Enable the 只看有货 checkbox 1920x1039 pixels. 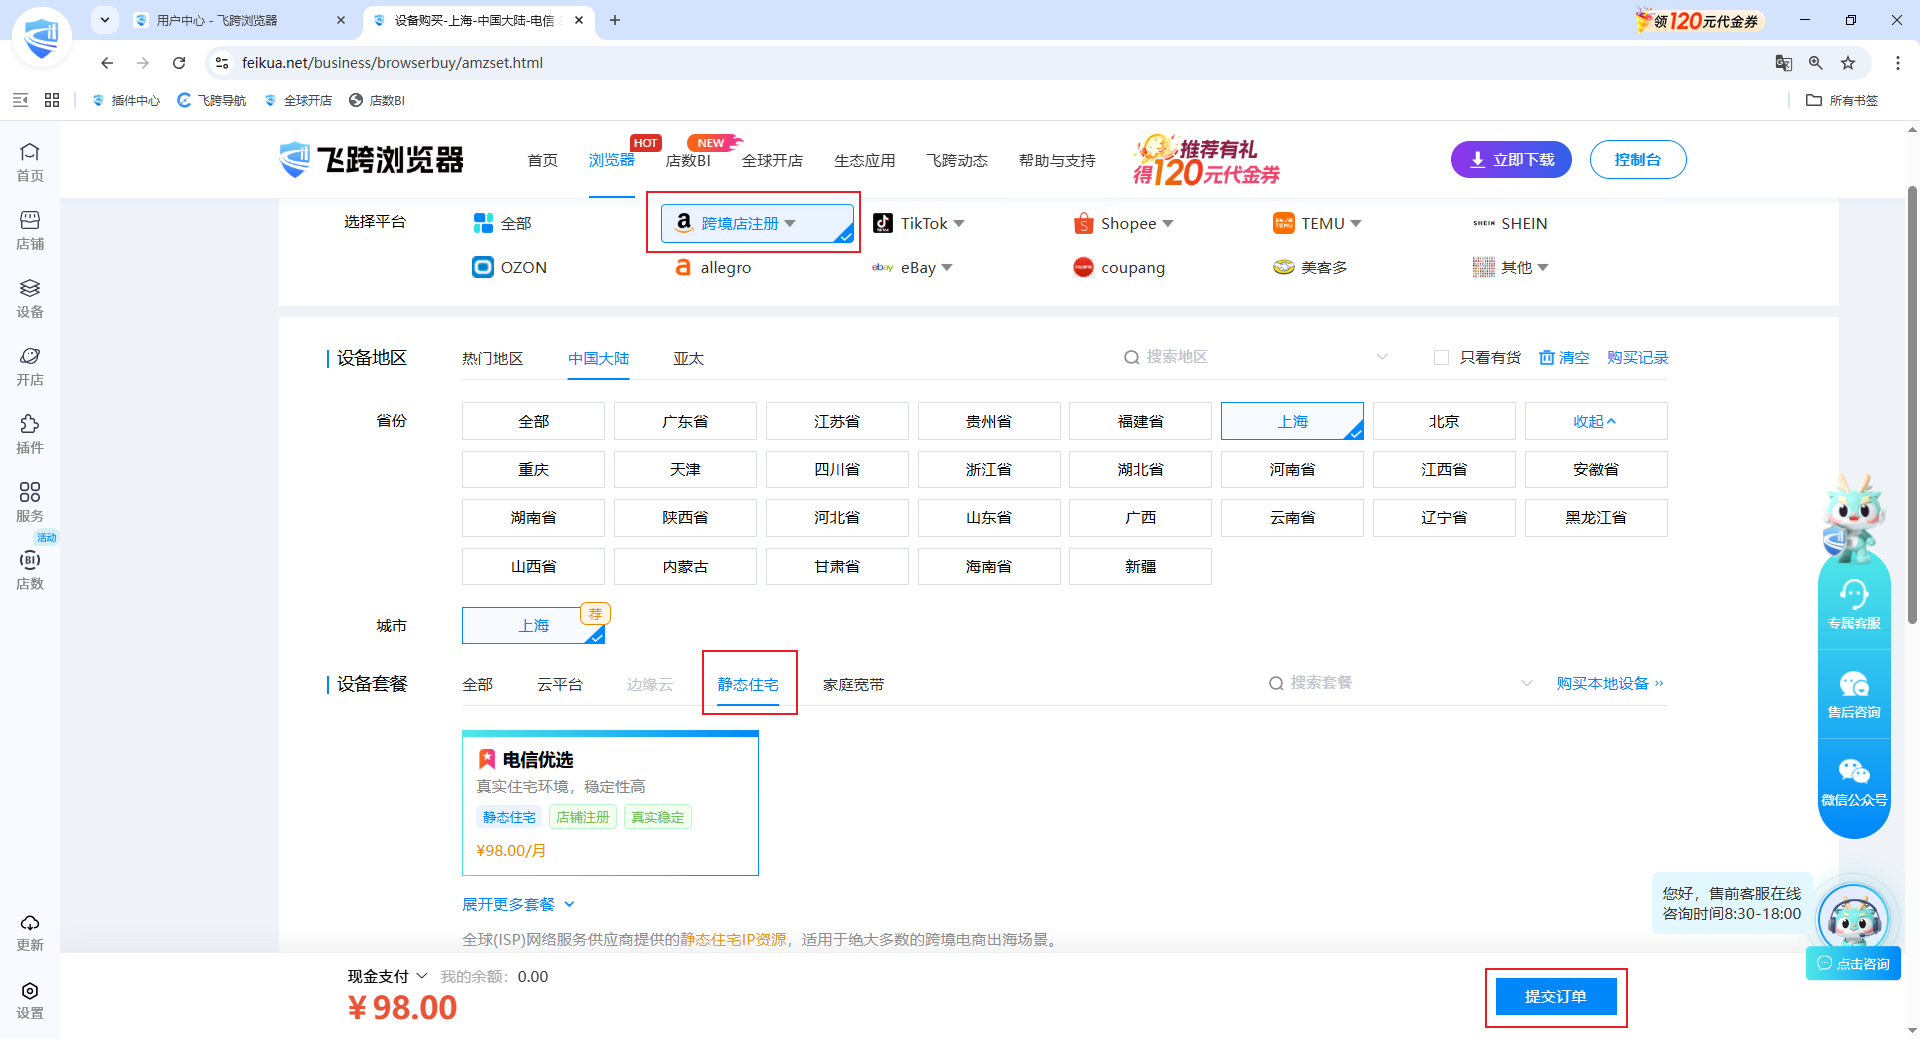pos(1441,358)
